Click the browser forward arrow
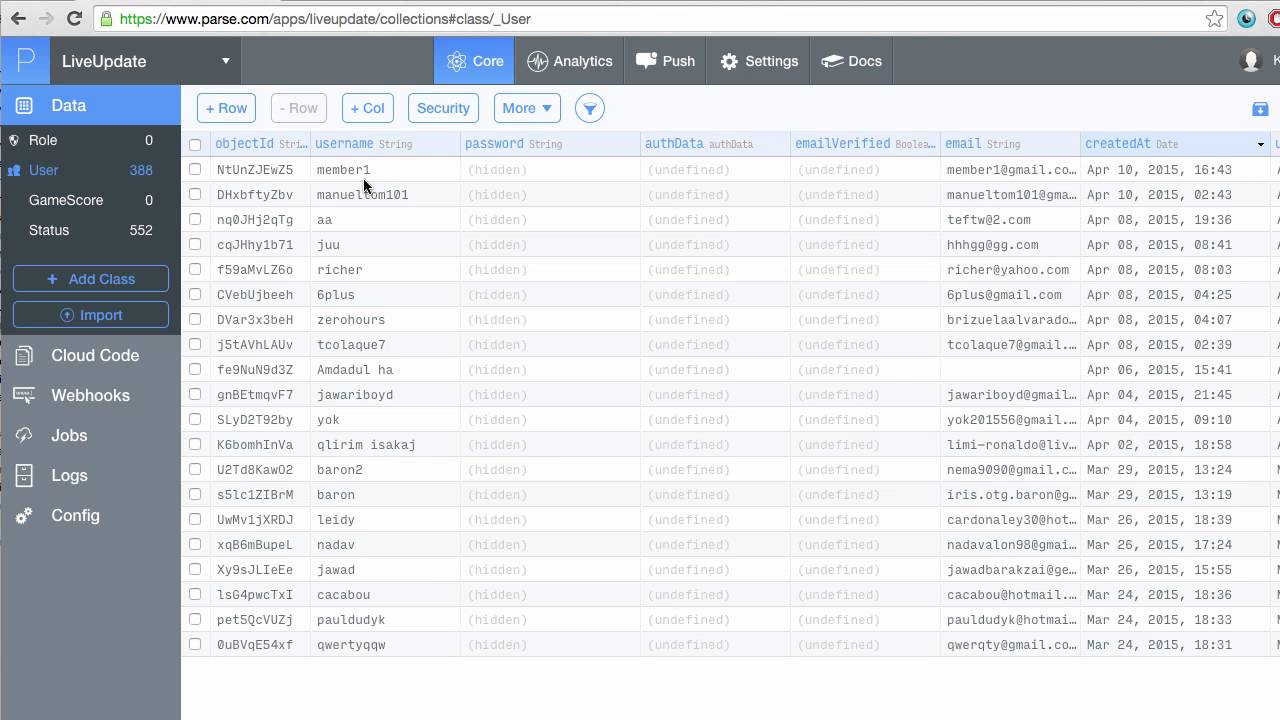The height and width of the screenshot is (720, 1280). coord(46,18)
